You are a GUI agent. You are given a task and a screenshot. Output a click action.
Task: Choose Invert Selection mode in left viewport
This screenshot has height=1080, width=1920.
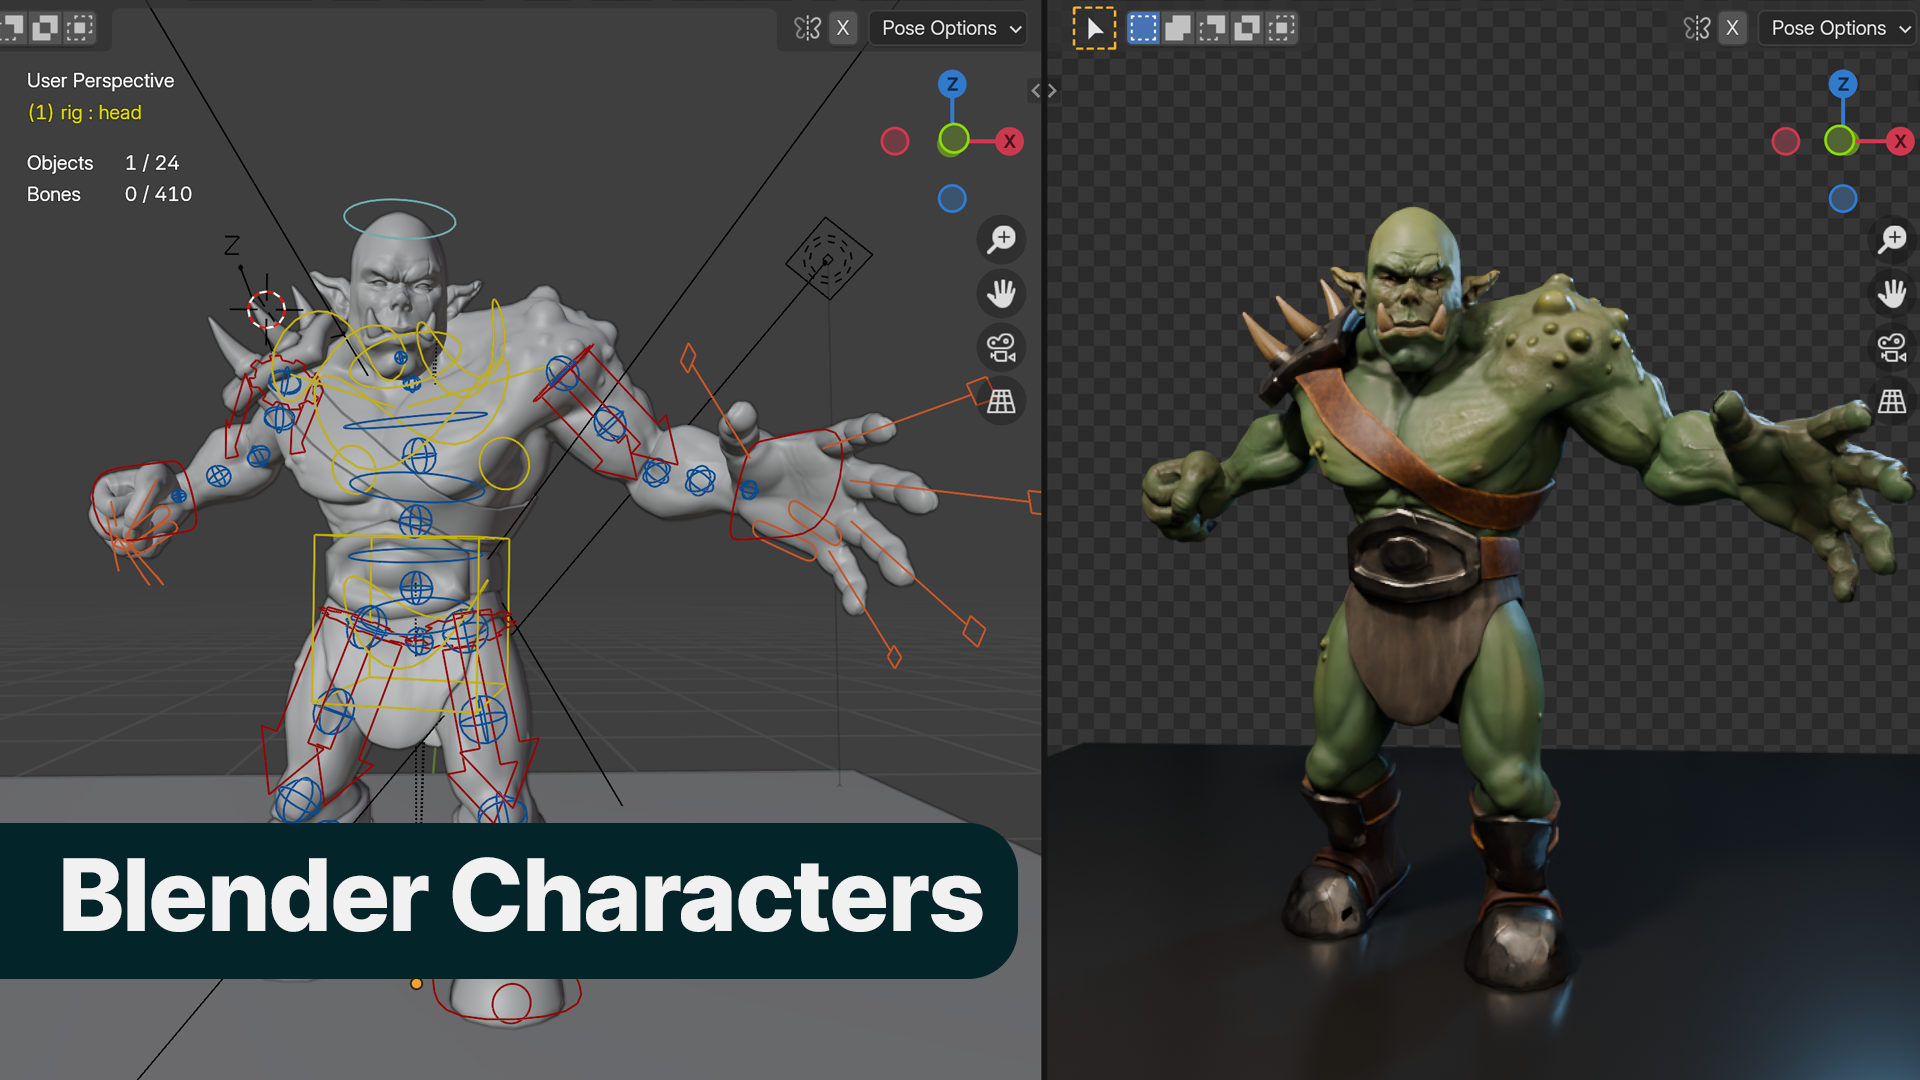click(x=45, y=28)
